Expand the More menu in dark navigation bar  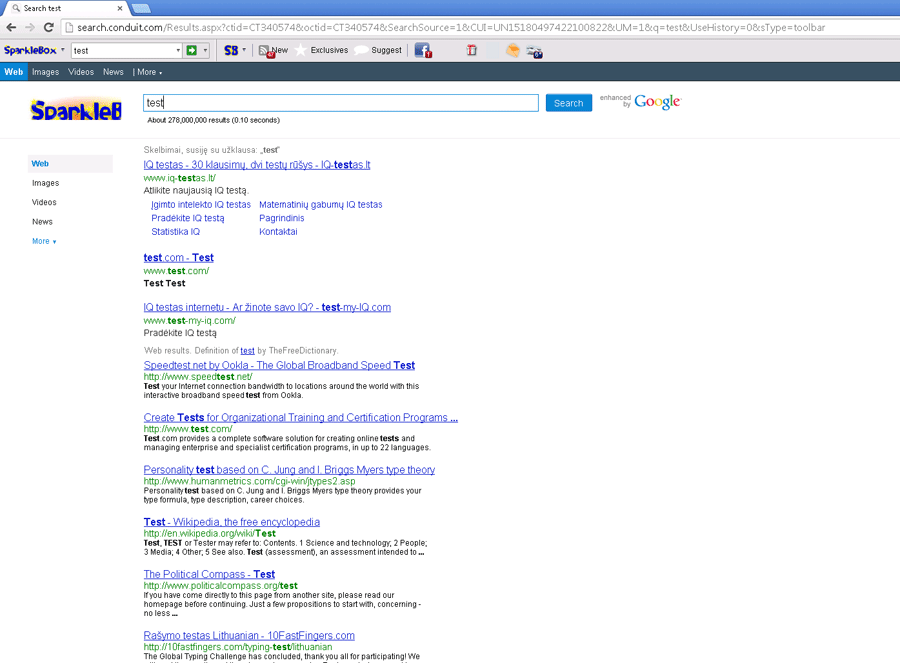(149, 72)
